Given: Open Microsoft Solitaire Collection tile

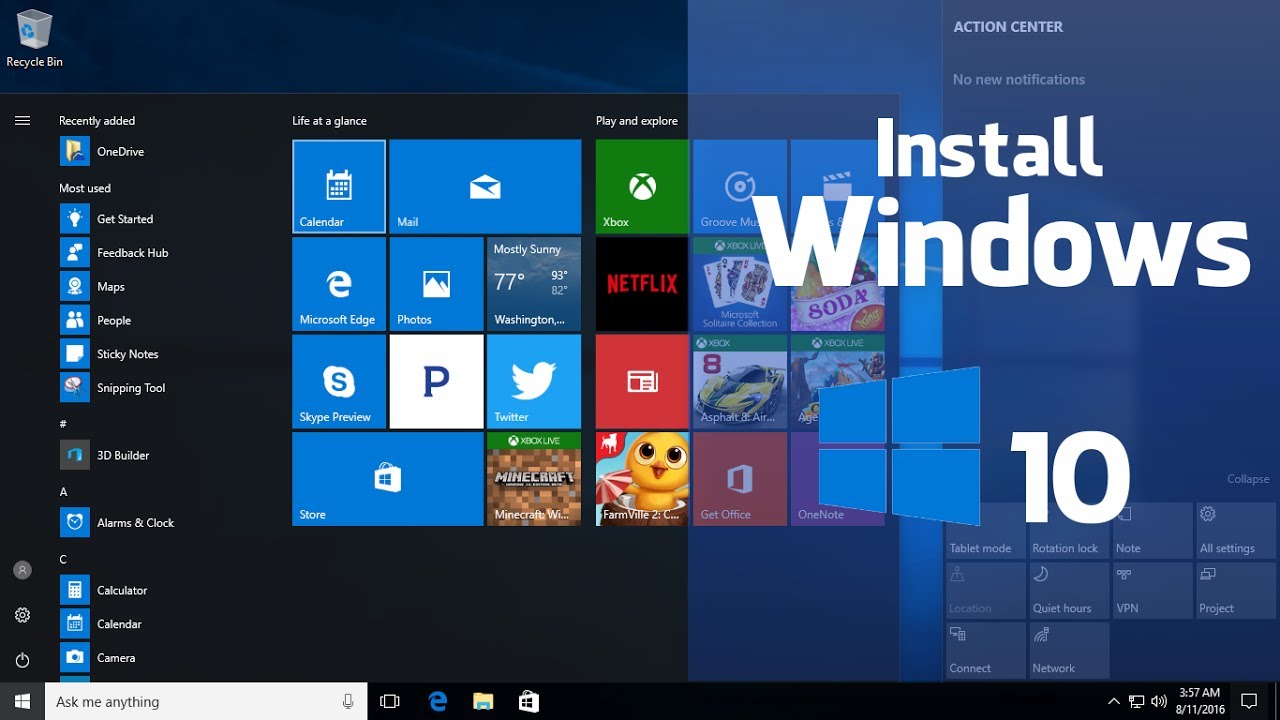Looking at the screenshot, I should pos(740,284).
